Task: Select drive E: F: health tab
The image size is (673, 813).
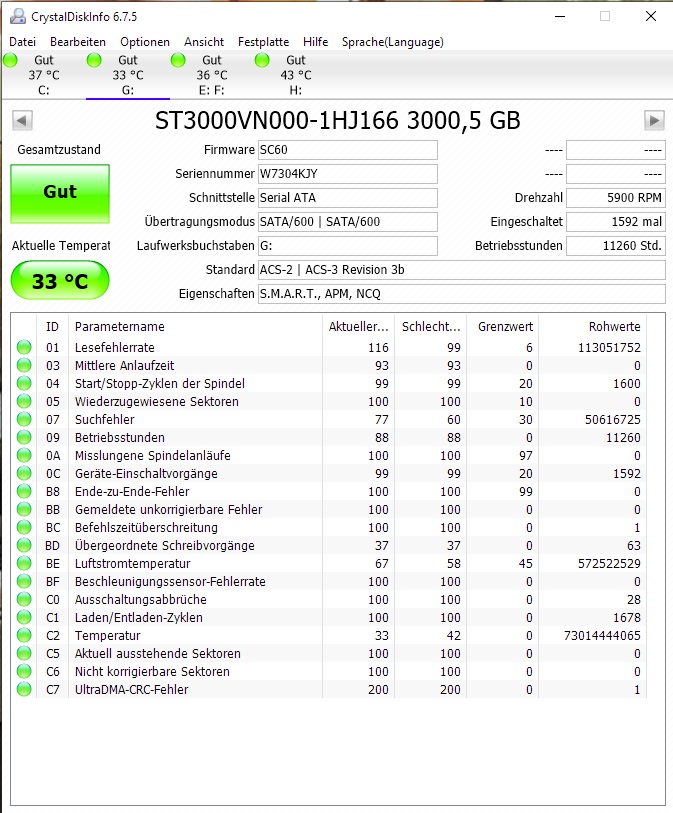Action: coord(212,75)
